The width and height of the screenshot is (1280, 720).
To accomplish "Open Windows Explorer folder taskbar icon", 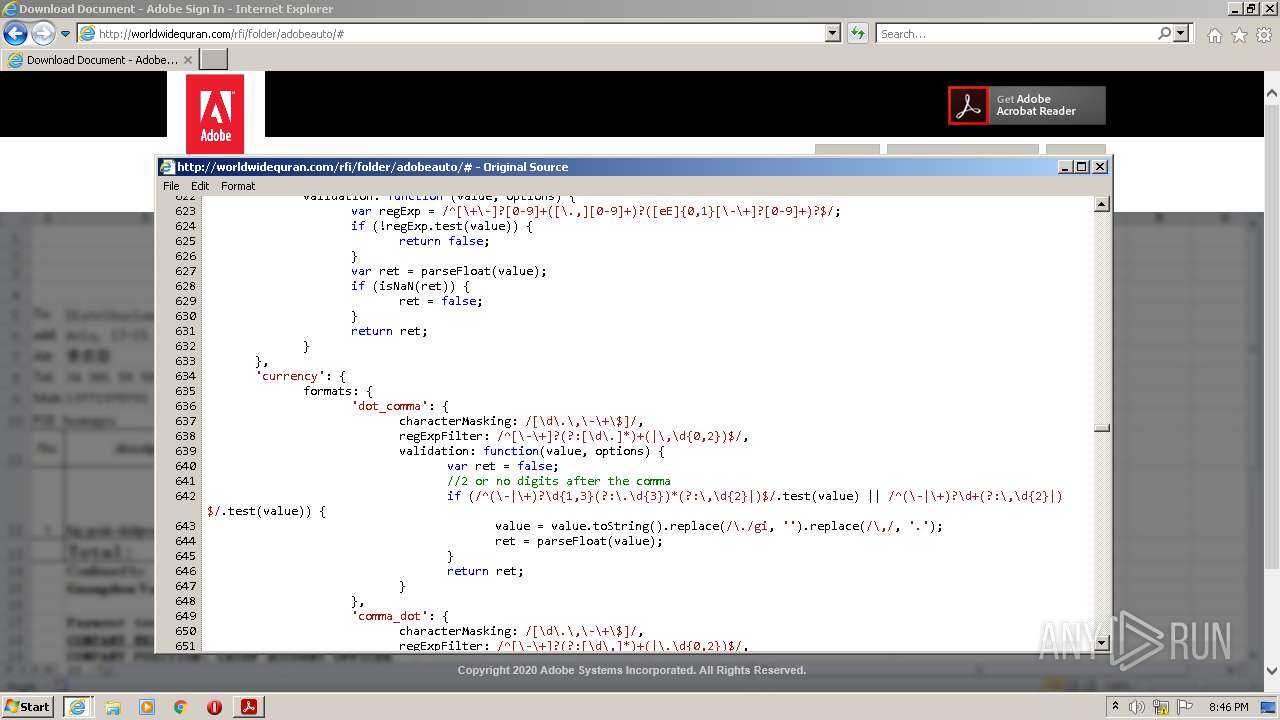I will 113,707.
